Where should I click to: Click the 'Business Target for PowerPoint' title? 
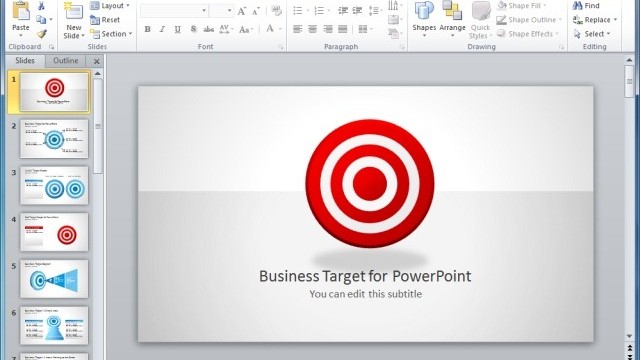point(365,276)
